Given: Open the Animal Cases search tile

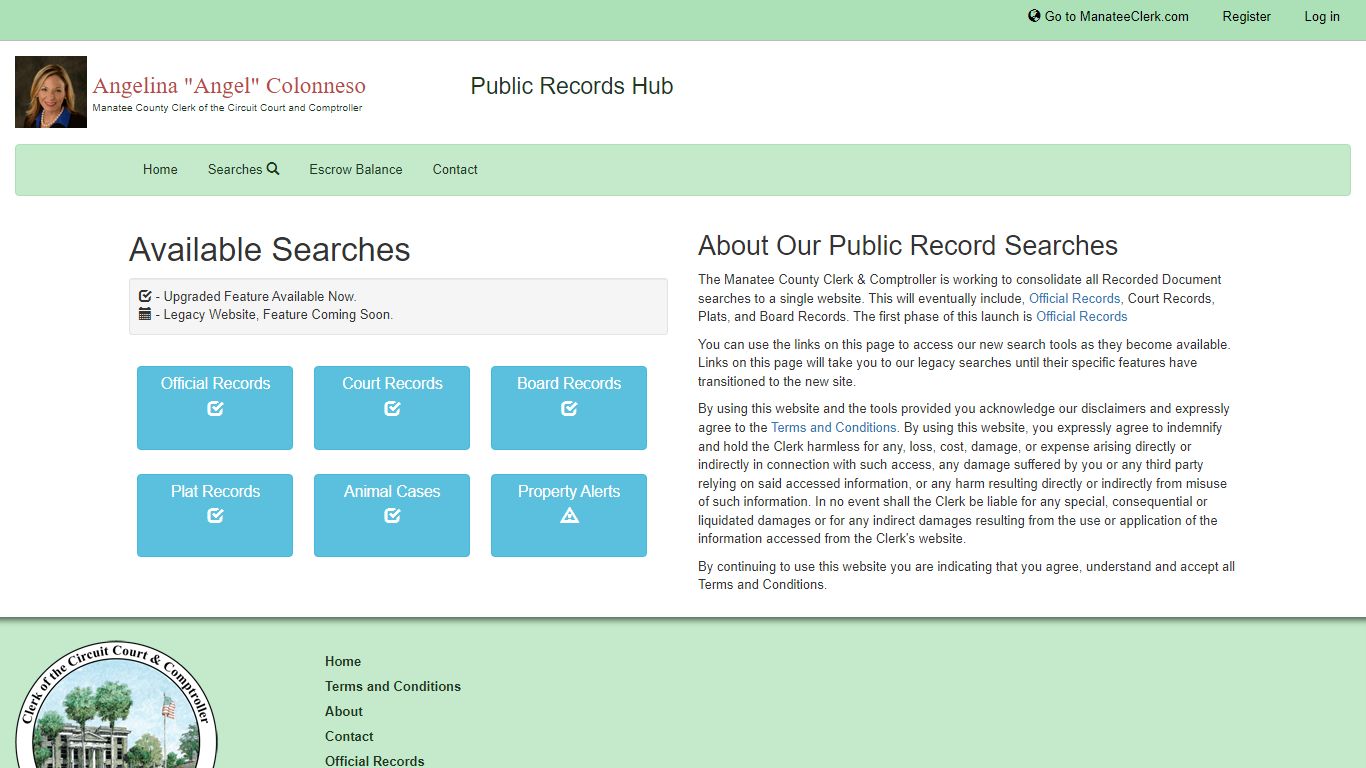Looking at the screenshot, I should pyautogui.click(x=392, y=516).
